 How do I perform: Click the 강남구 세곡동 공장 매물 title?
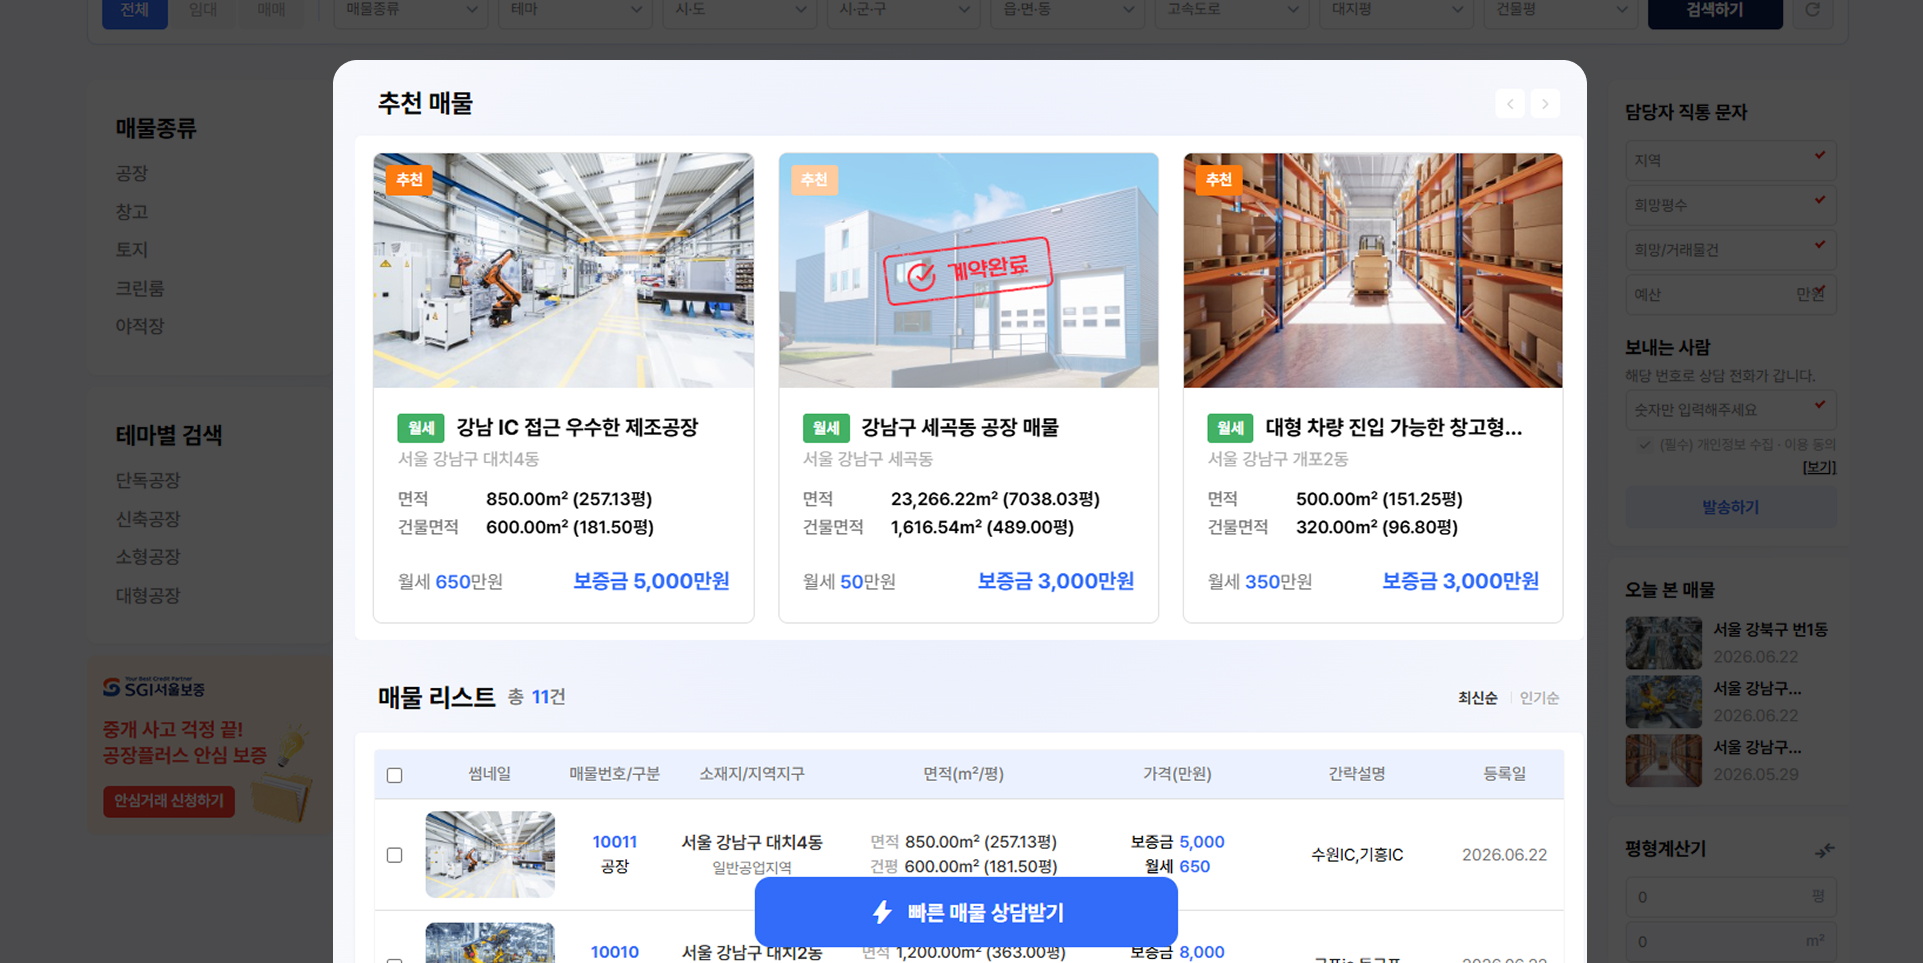(x=960, y=428)
